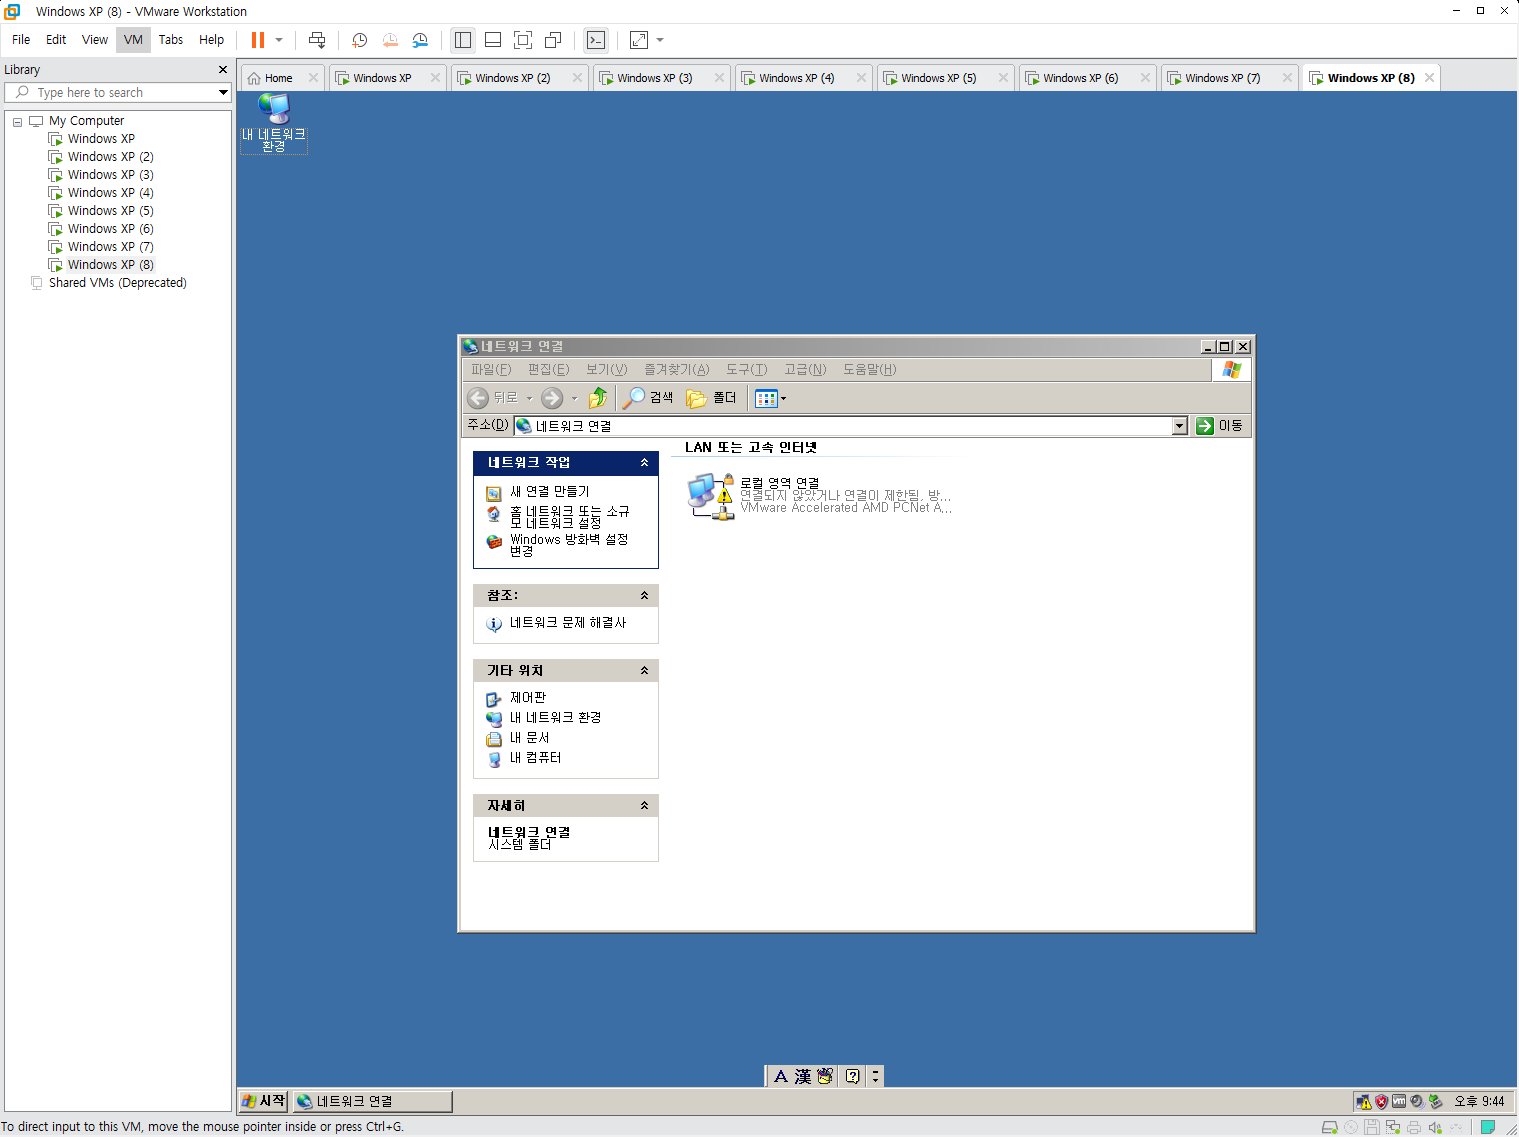Open the stretch display dropdown arrow

tap(660, 40)
